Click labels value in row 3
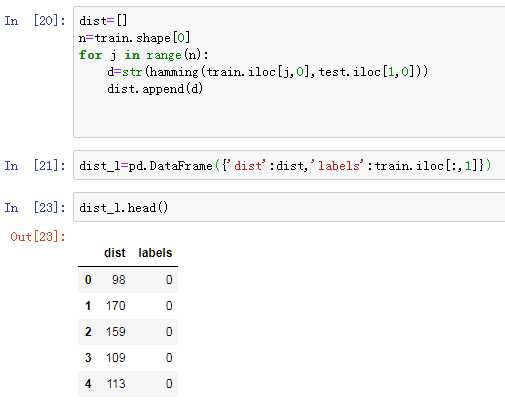 (x=169, y=358)
